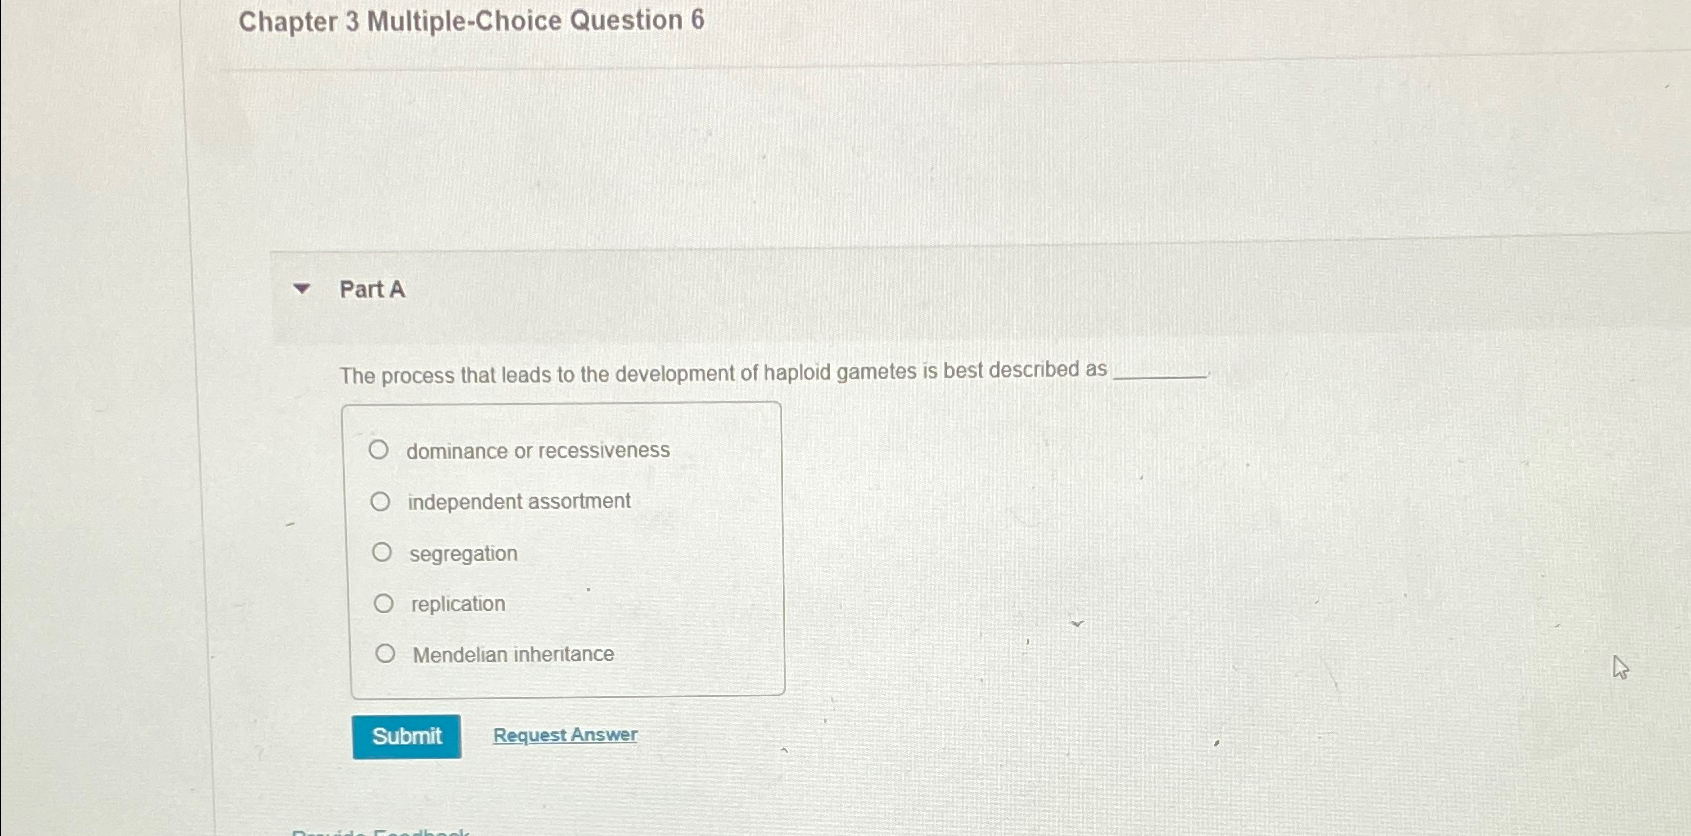Choose the "segregation" radio button

[x=381, y=550]
